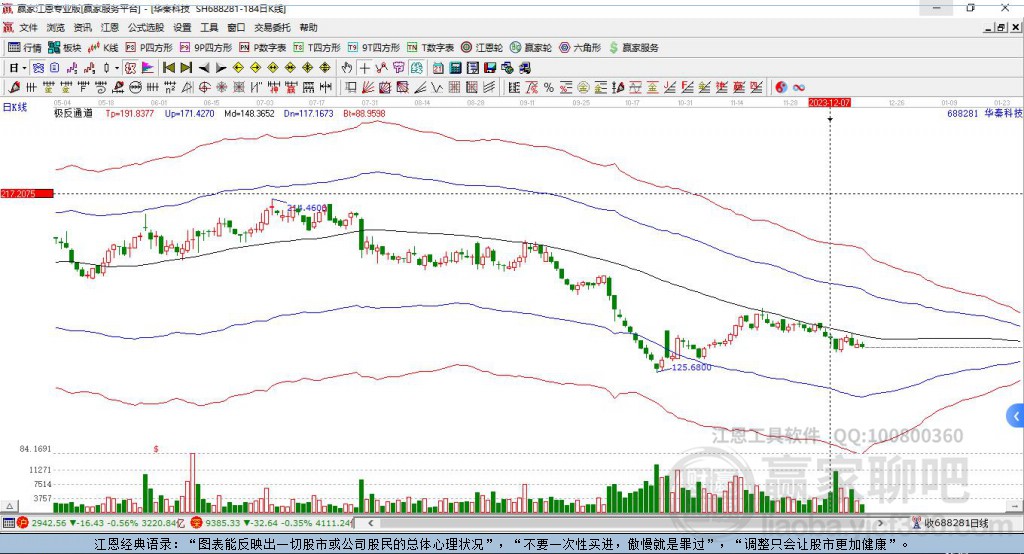This screenshot has height=554, width=1024.
Task: Open the T数字表 tool
Action: pos(430,48)
